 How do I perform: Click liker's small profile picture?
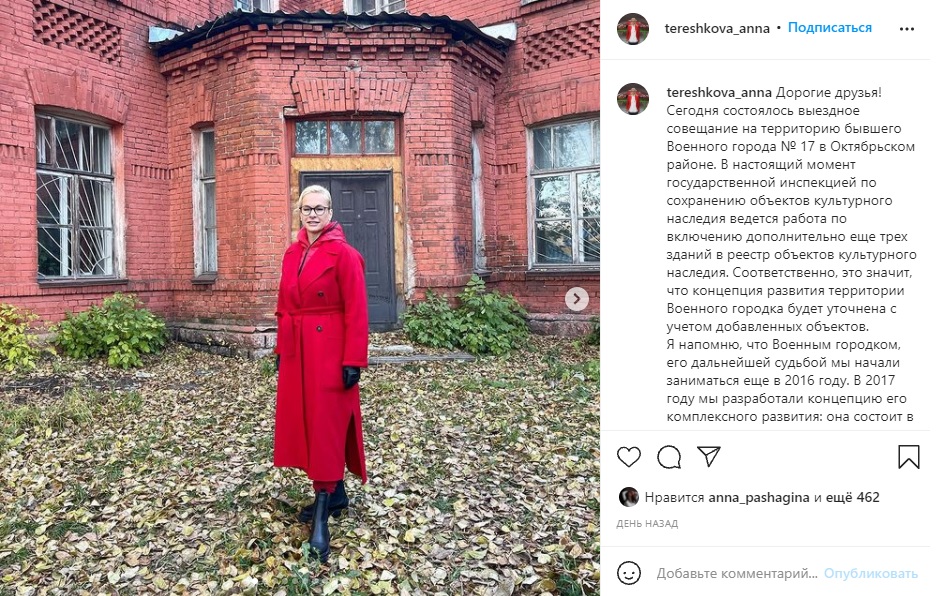[628, 497]
